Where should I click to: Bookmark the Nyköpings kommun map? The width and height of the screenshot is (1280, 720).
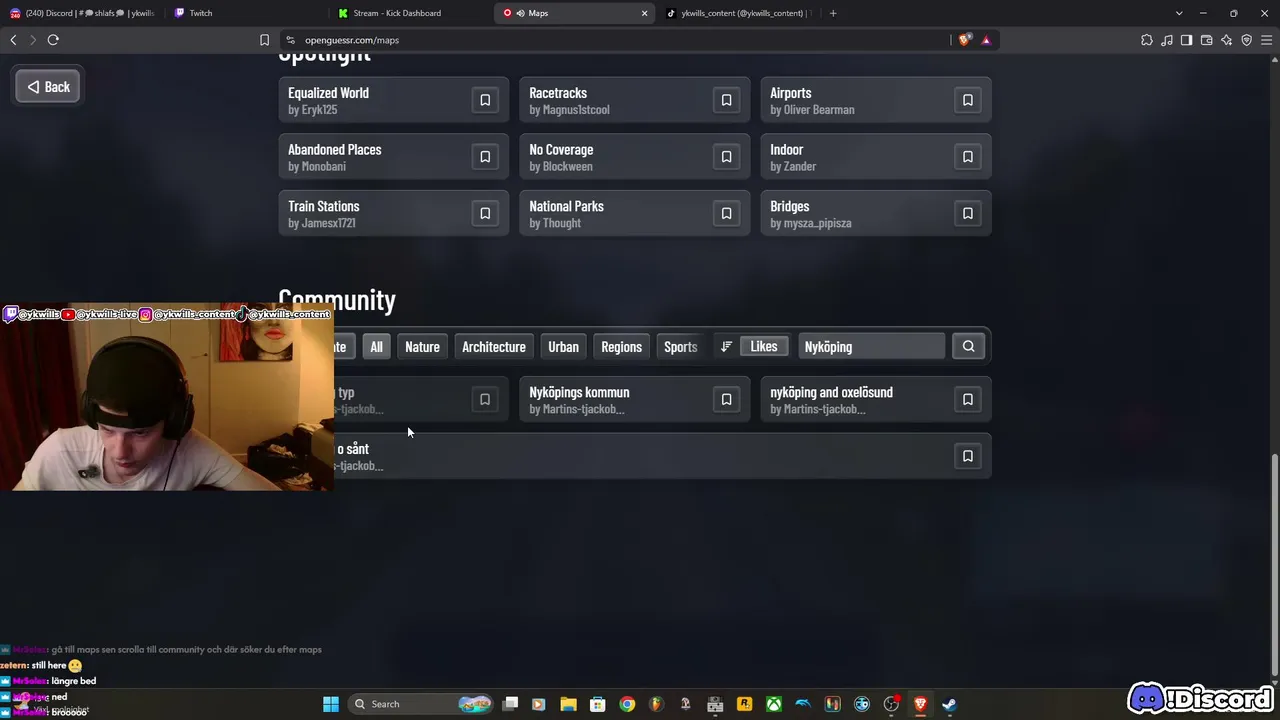pos(726,399)
